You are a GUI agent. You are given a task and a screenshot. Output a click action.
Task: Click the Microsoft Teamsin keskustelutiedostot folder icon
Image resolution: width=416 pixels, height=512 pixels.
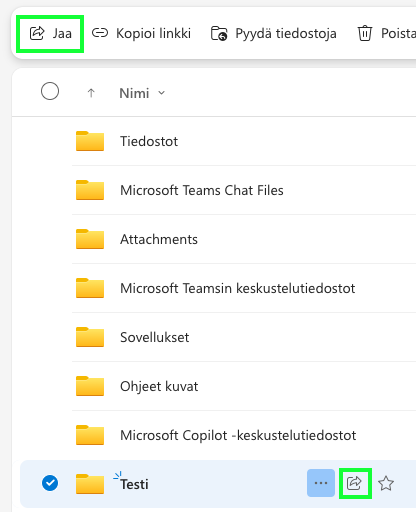pos(90,288)
